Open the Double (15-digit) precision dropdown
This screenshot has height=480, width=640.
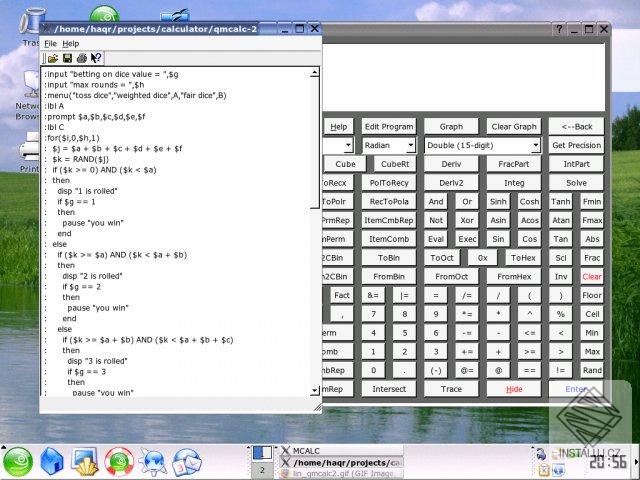482,145
